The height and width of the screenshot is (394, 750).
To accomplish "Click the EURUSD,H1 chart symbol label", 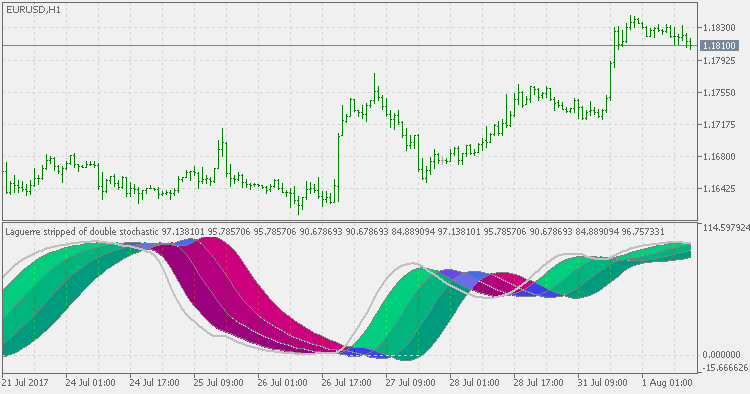I will [x=33, y=10].
